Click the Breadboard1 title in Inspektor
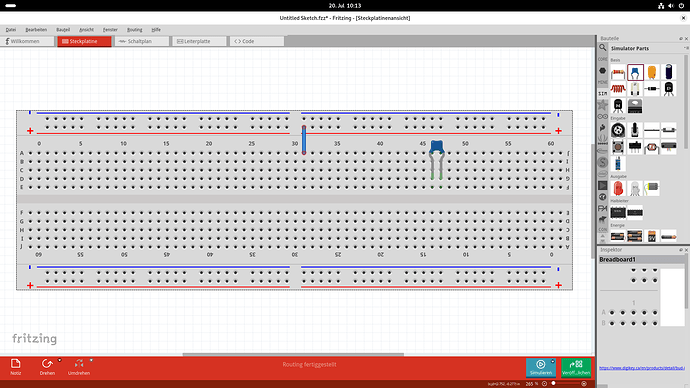This screenshot has height=388, width=690. point(617,260)
